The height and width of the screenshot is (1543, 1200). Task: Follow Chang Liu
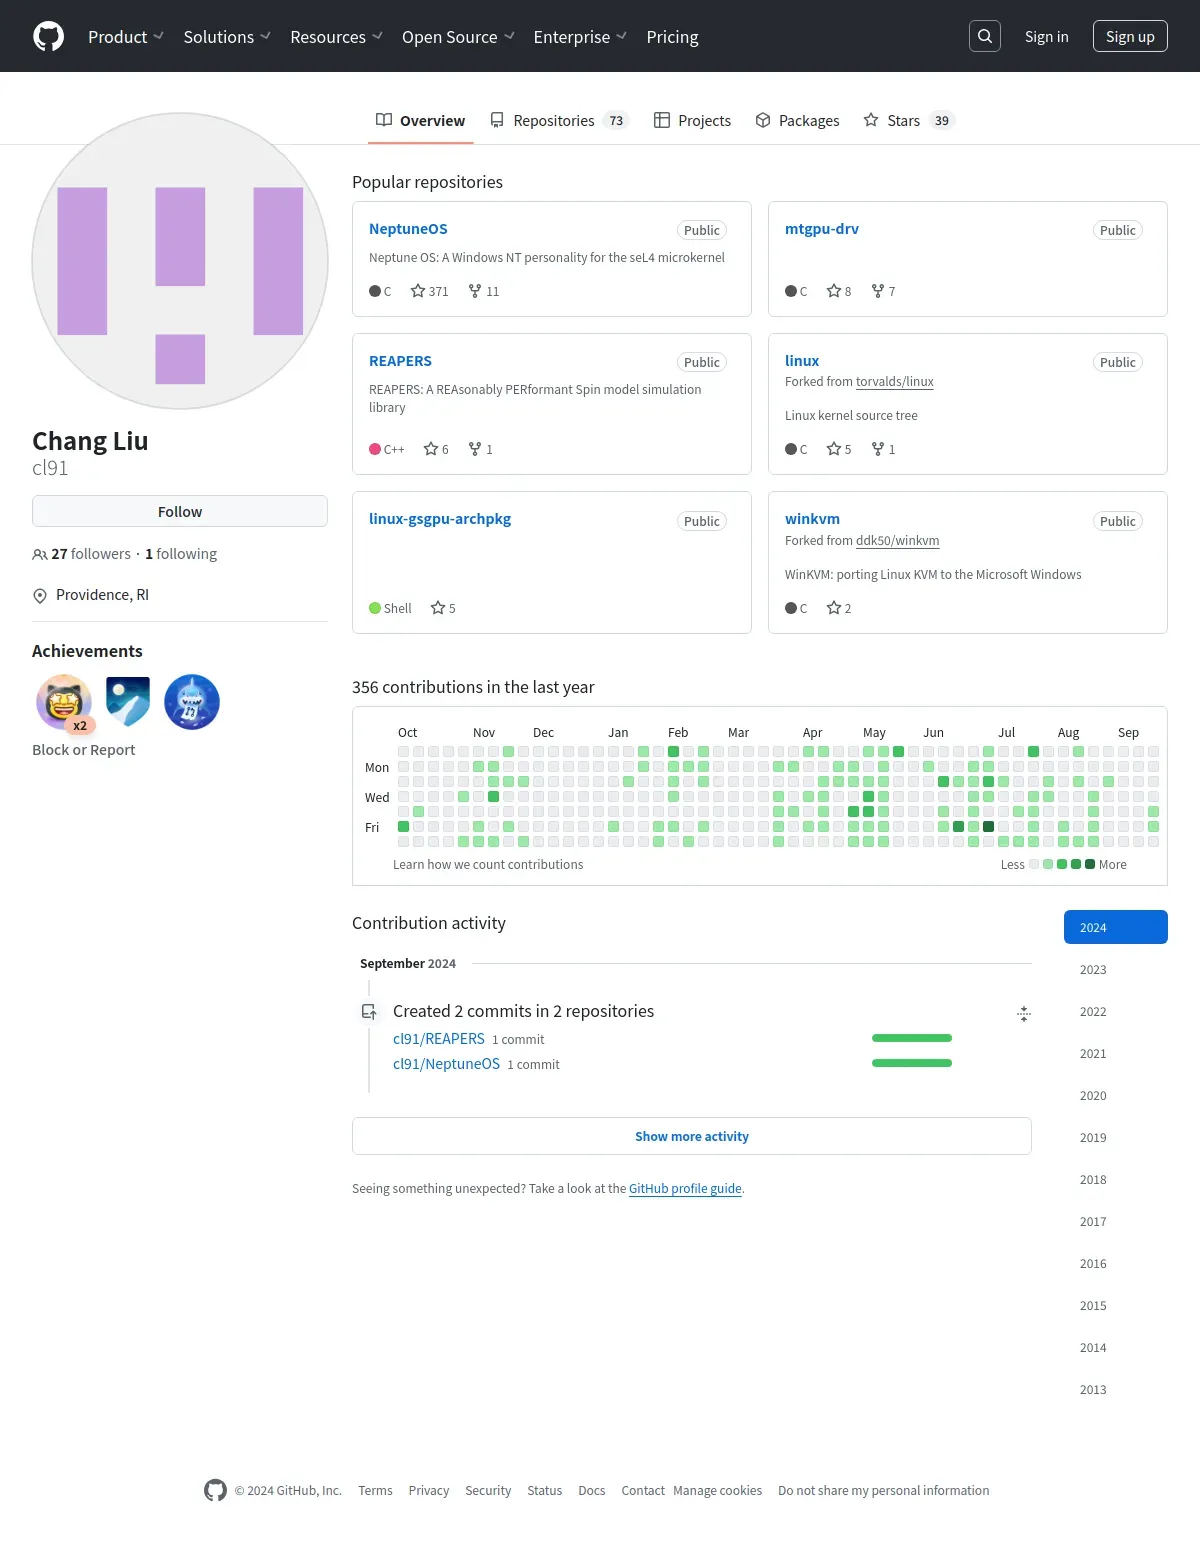point(180,511)
